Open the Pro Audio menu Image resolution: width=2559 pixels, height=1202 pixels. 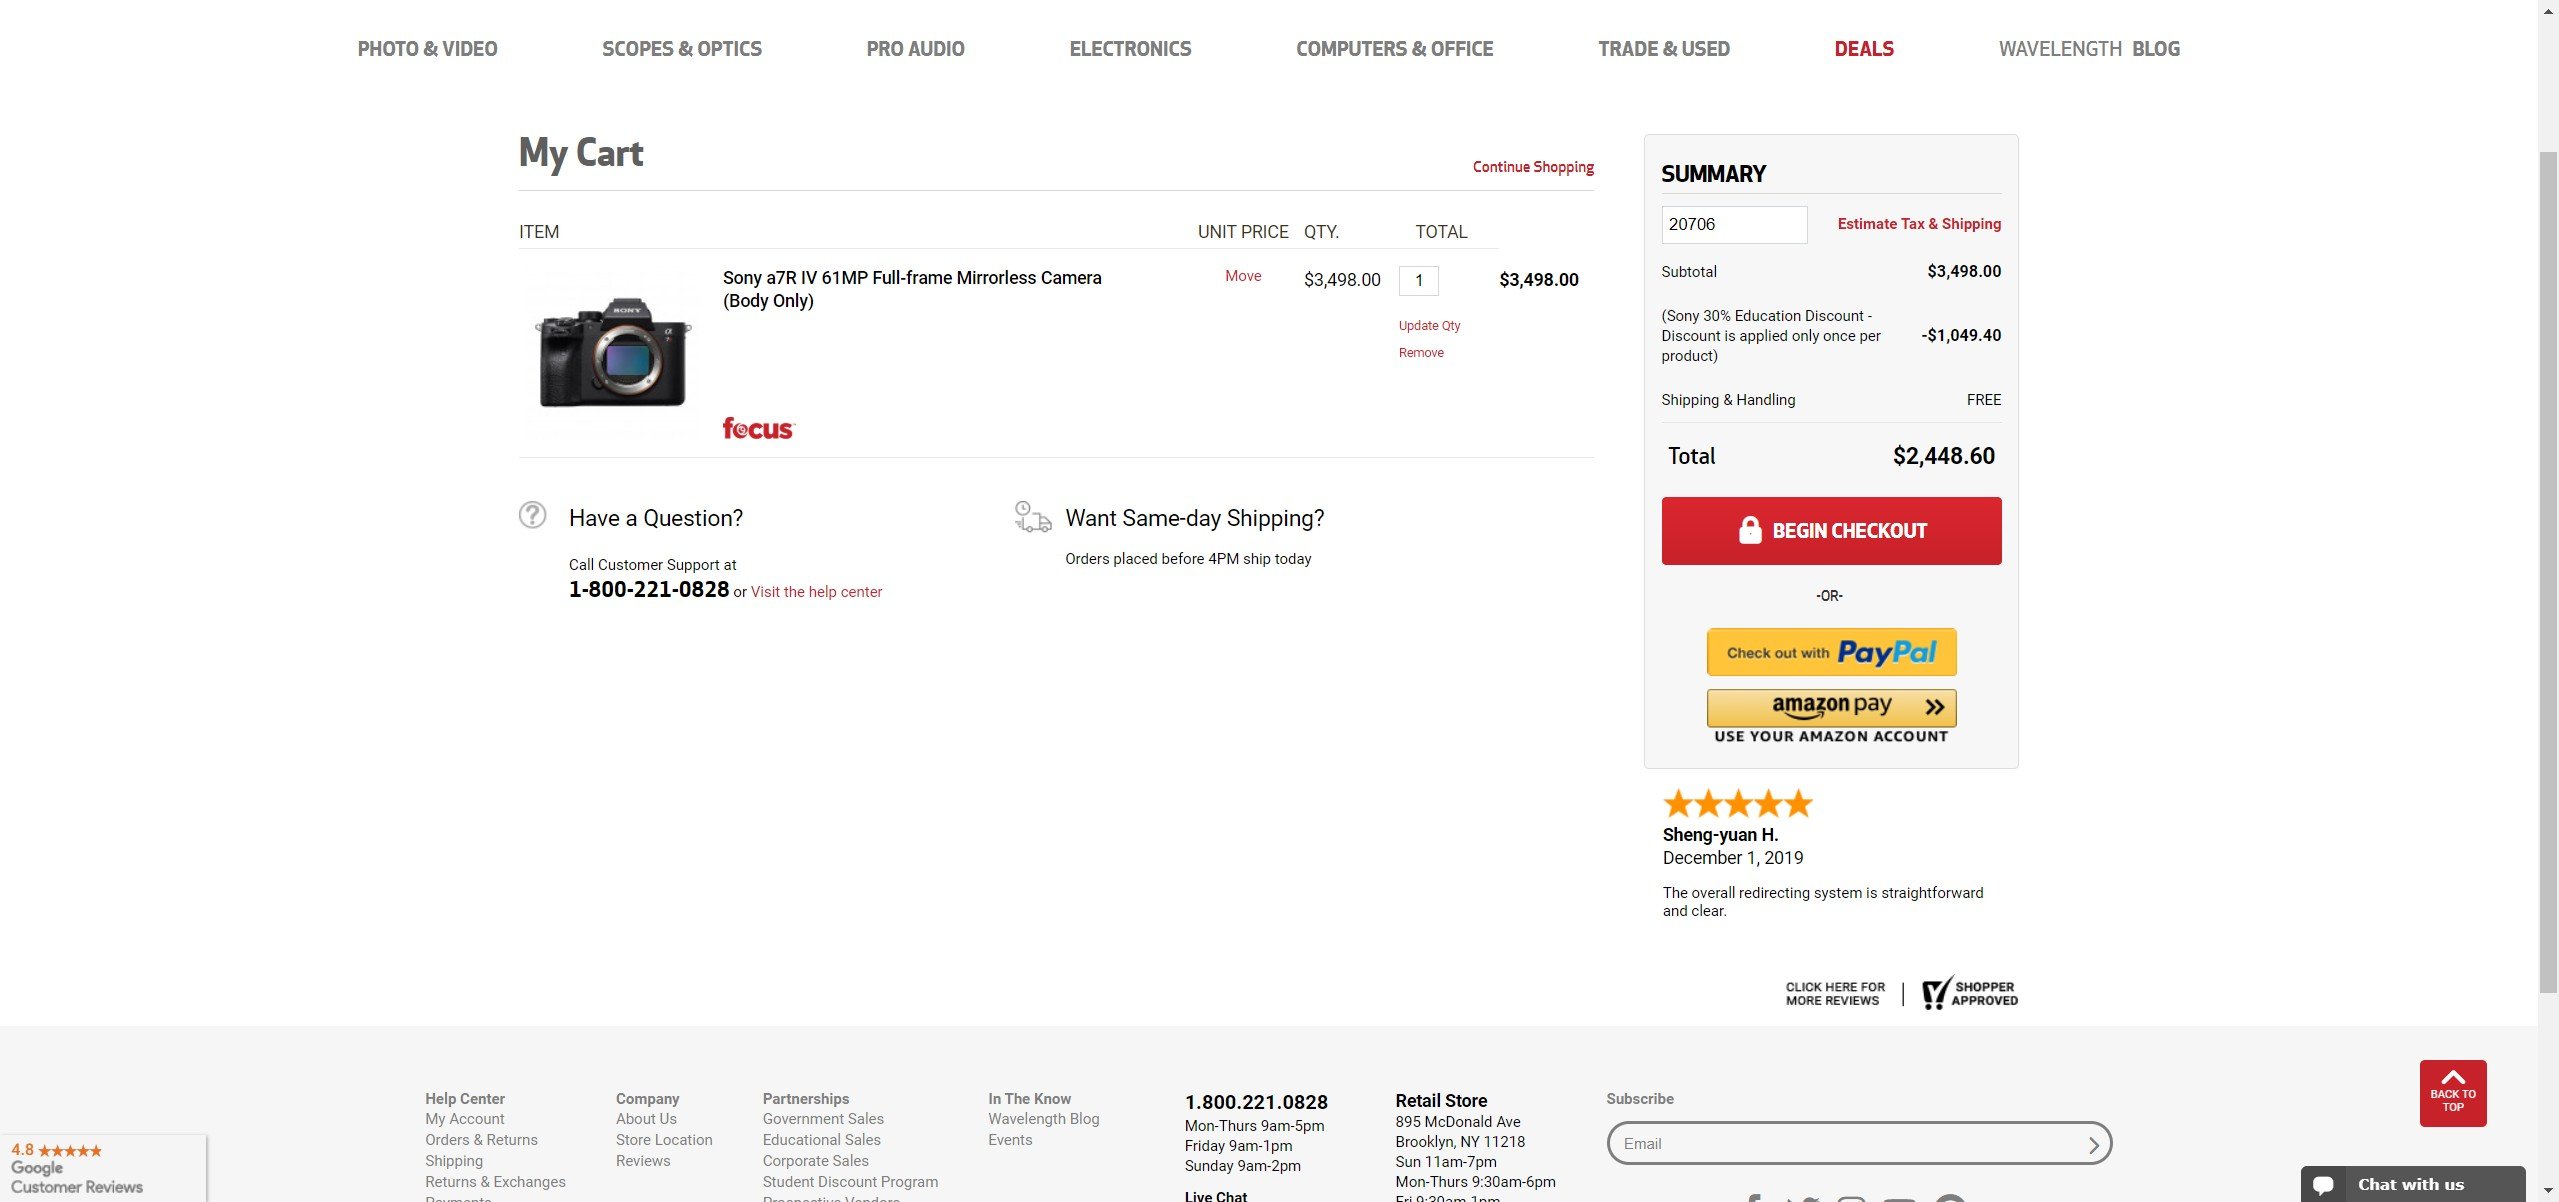click(x=915, y=49)
